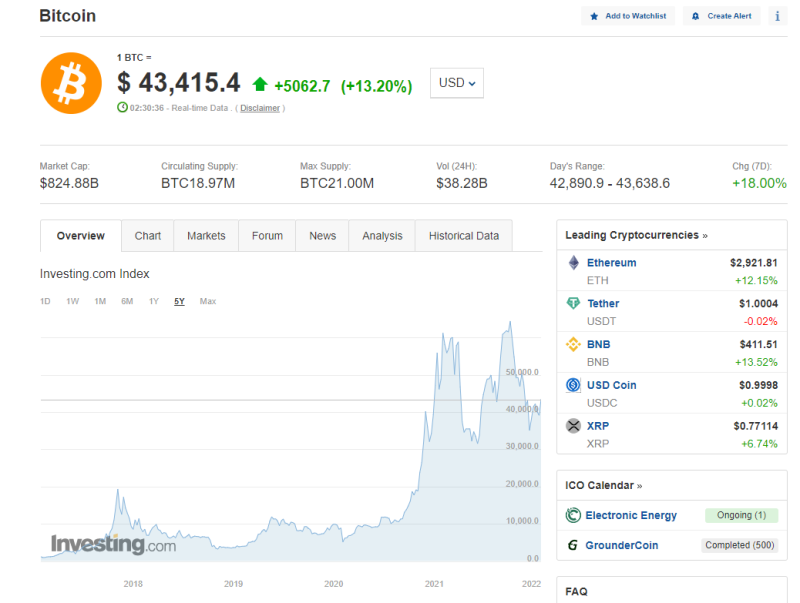Screen dimensions: 800x603
Task: Click the Create Alert button
Action: 721,16
